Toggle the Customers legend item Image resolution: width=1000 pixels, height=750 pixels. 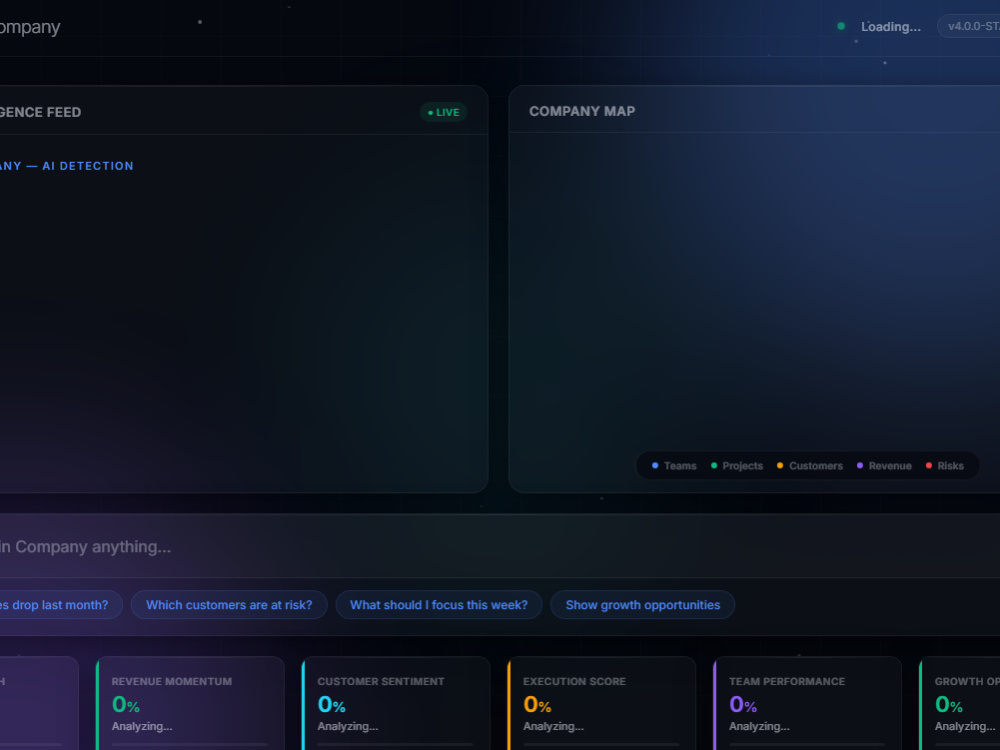pyautogui.click(x=809, y=466)
